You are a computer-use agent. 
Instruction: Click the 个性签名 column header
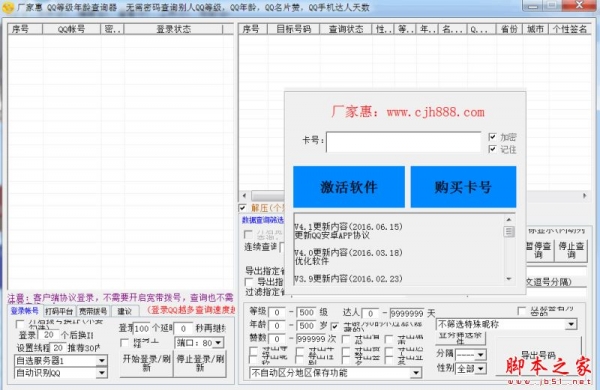click(x=570, y=29)
